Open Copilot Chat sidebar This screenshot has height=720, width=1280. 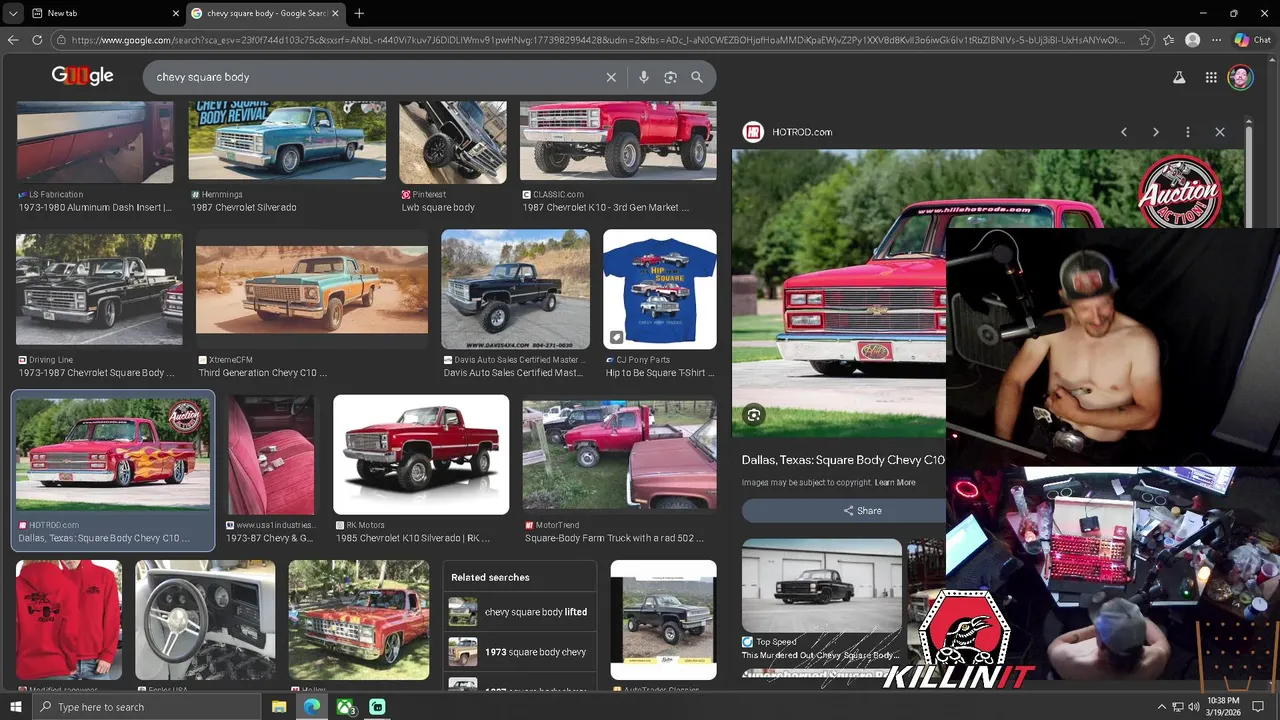pos(1253,40)
